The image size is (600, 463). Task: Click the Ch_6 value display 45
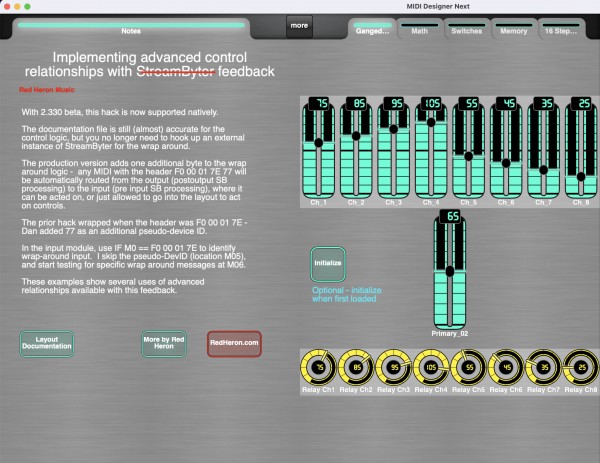coord(506,103)
